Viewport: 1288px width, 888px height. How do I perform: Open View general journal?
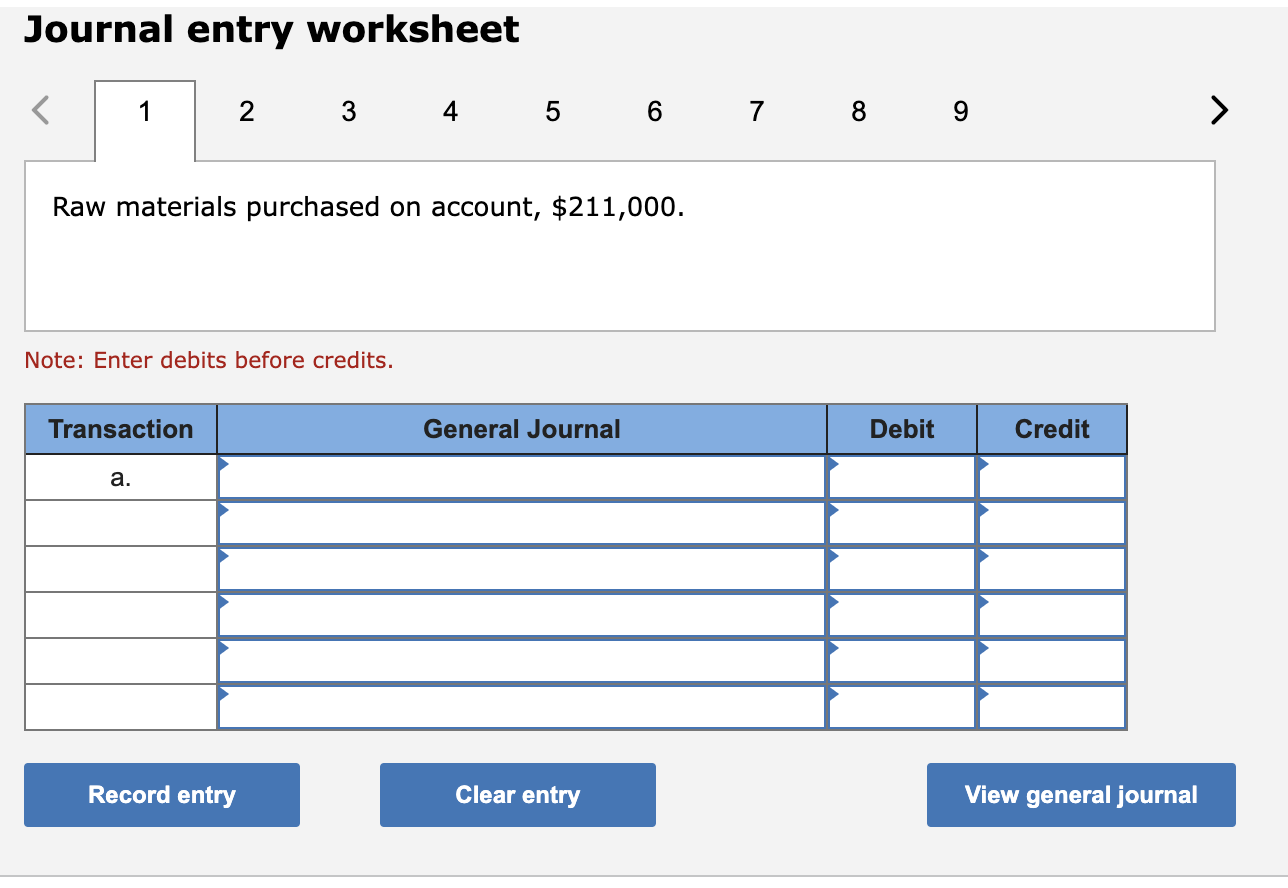1080,795
